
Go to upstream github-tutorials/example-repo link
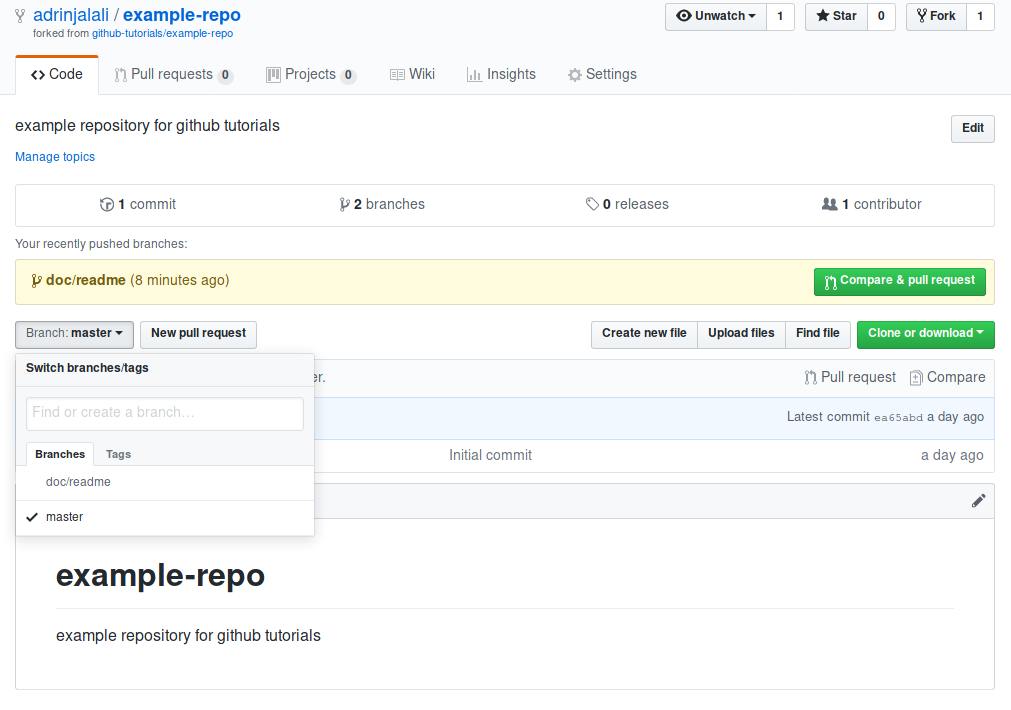point(162,34)
